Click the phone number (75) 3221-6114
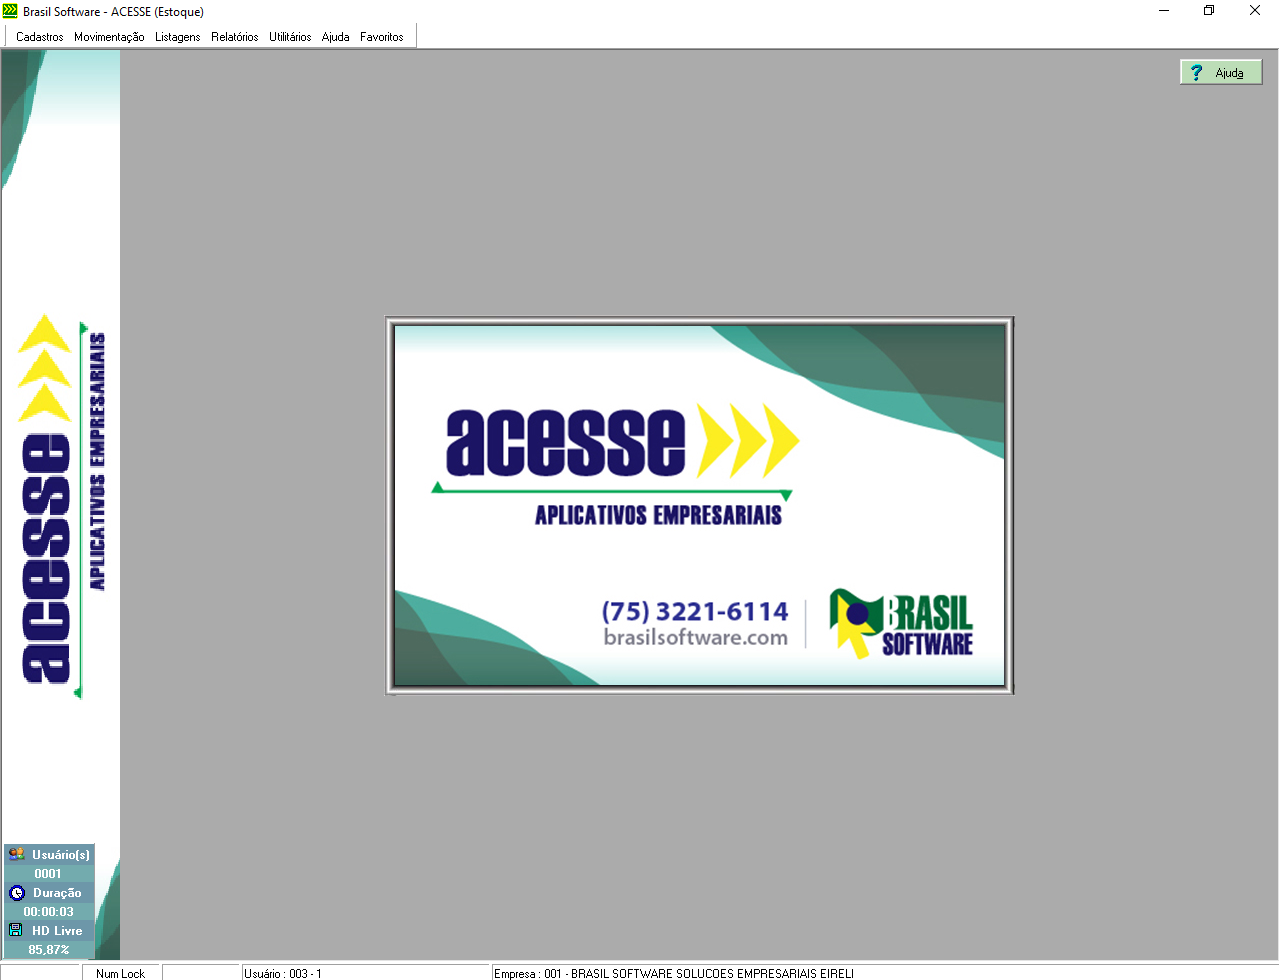1280x980 pixels. coord(695,611)
